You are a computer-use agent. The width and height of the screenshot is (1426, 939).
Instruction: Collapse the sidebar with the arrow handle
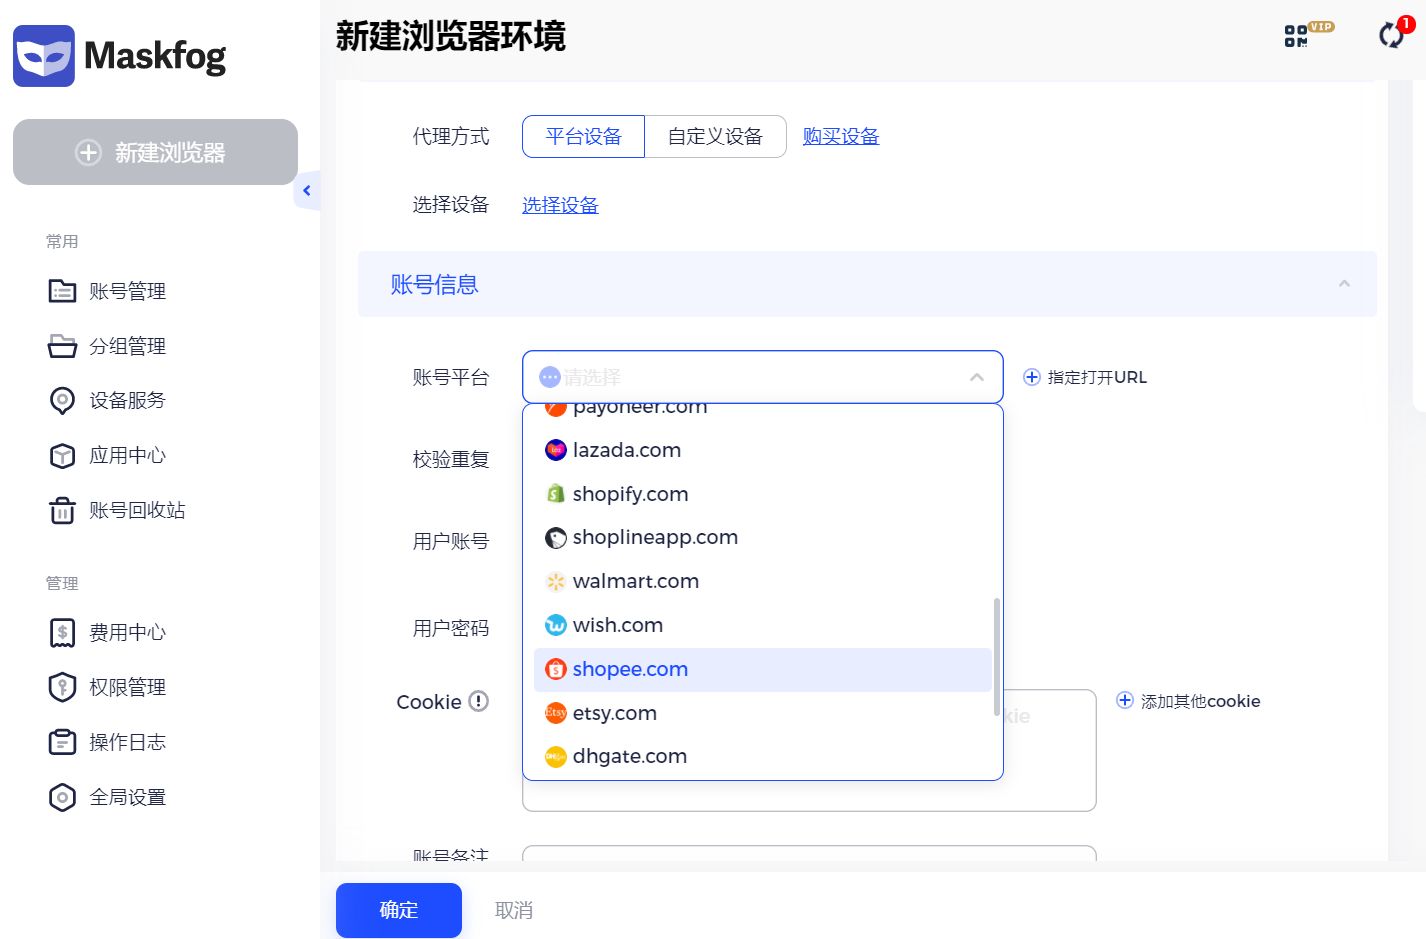click(307, 190)
